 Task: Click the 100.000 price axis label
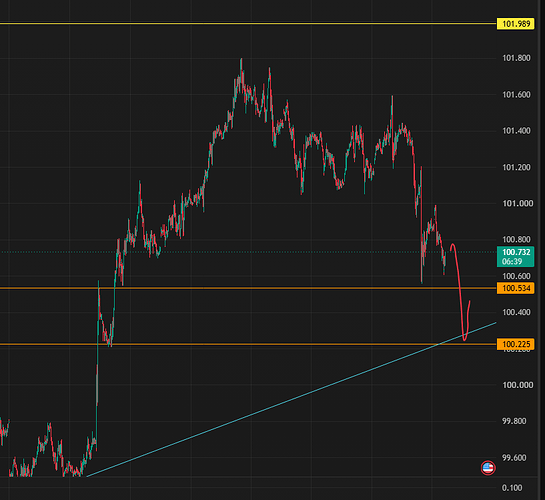[x=517, y=385]
